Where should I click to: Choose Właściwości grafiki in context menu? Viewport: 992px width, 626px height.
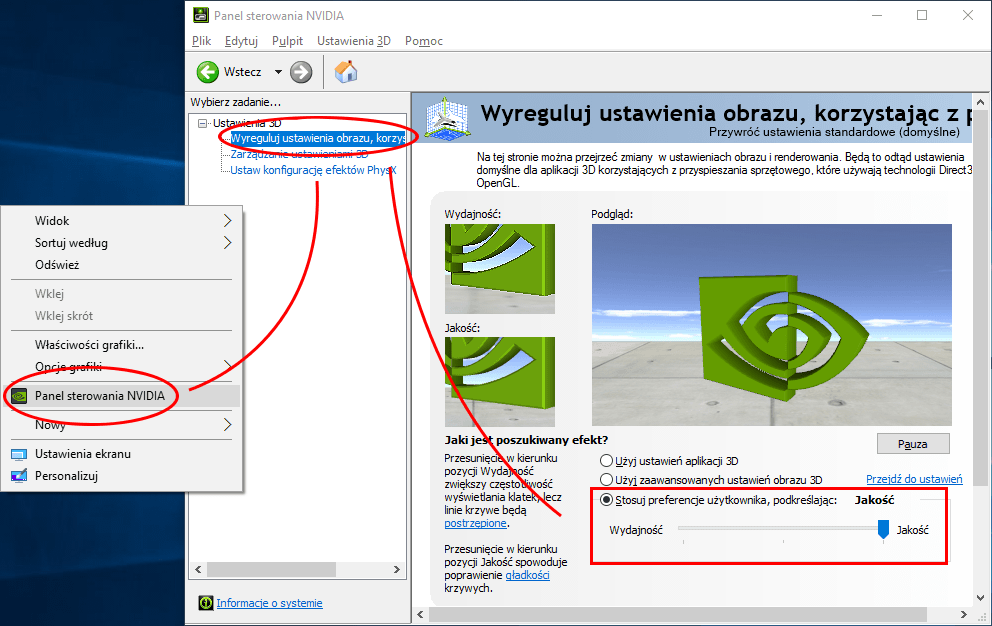(x=89, y=345)
